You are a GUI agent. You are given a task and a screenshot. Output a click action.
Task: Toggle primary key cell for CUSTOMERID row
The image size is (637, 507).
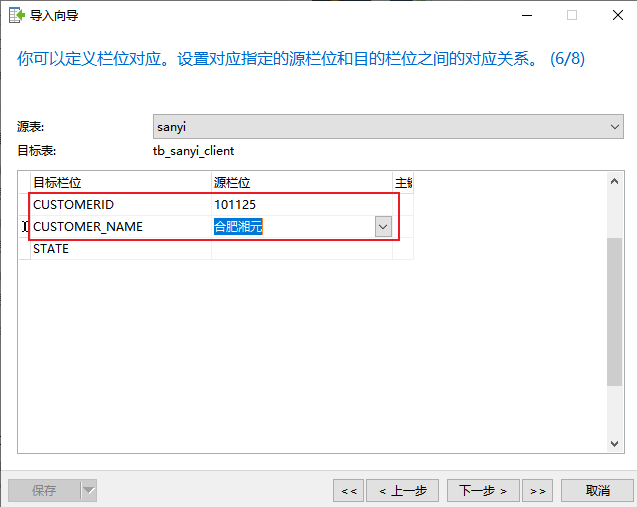(403, 205)
